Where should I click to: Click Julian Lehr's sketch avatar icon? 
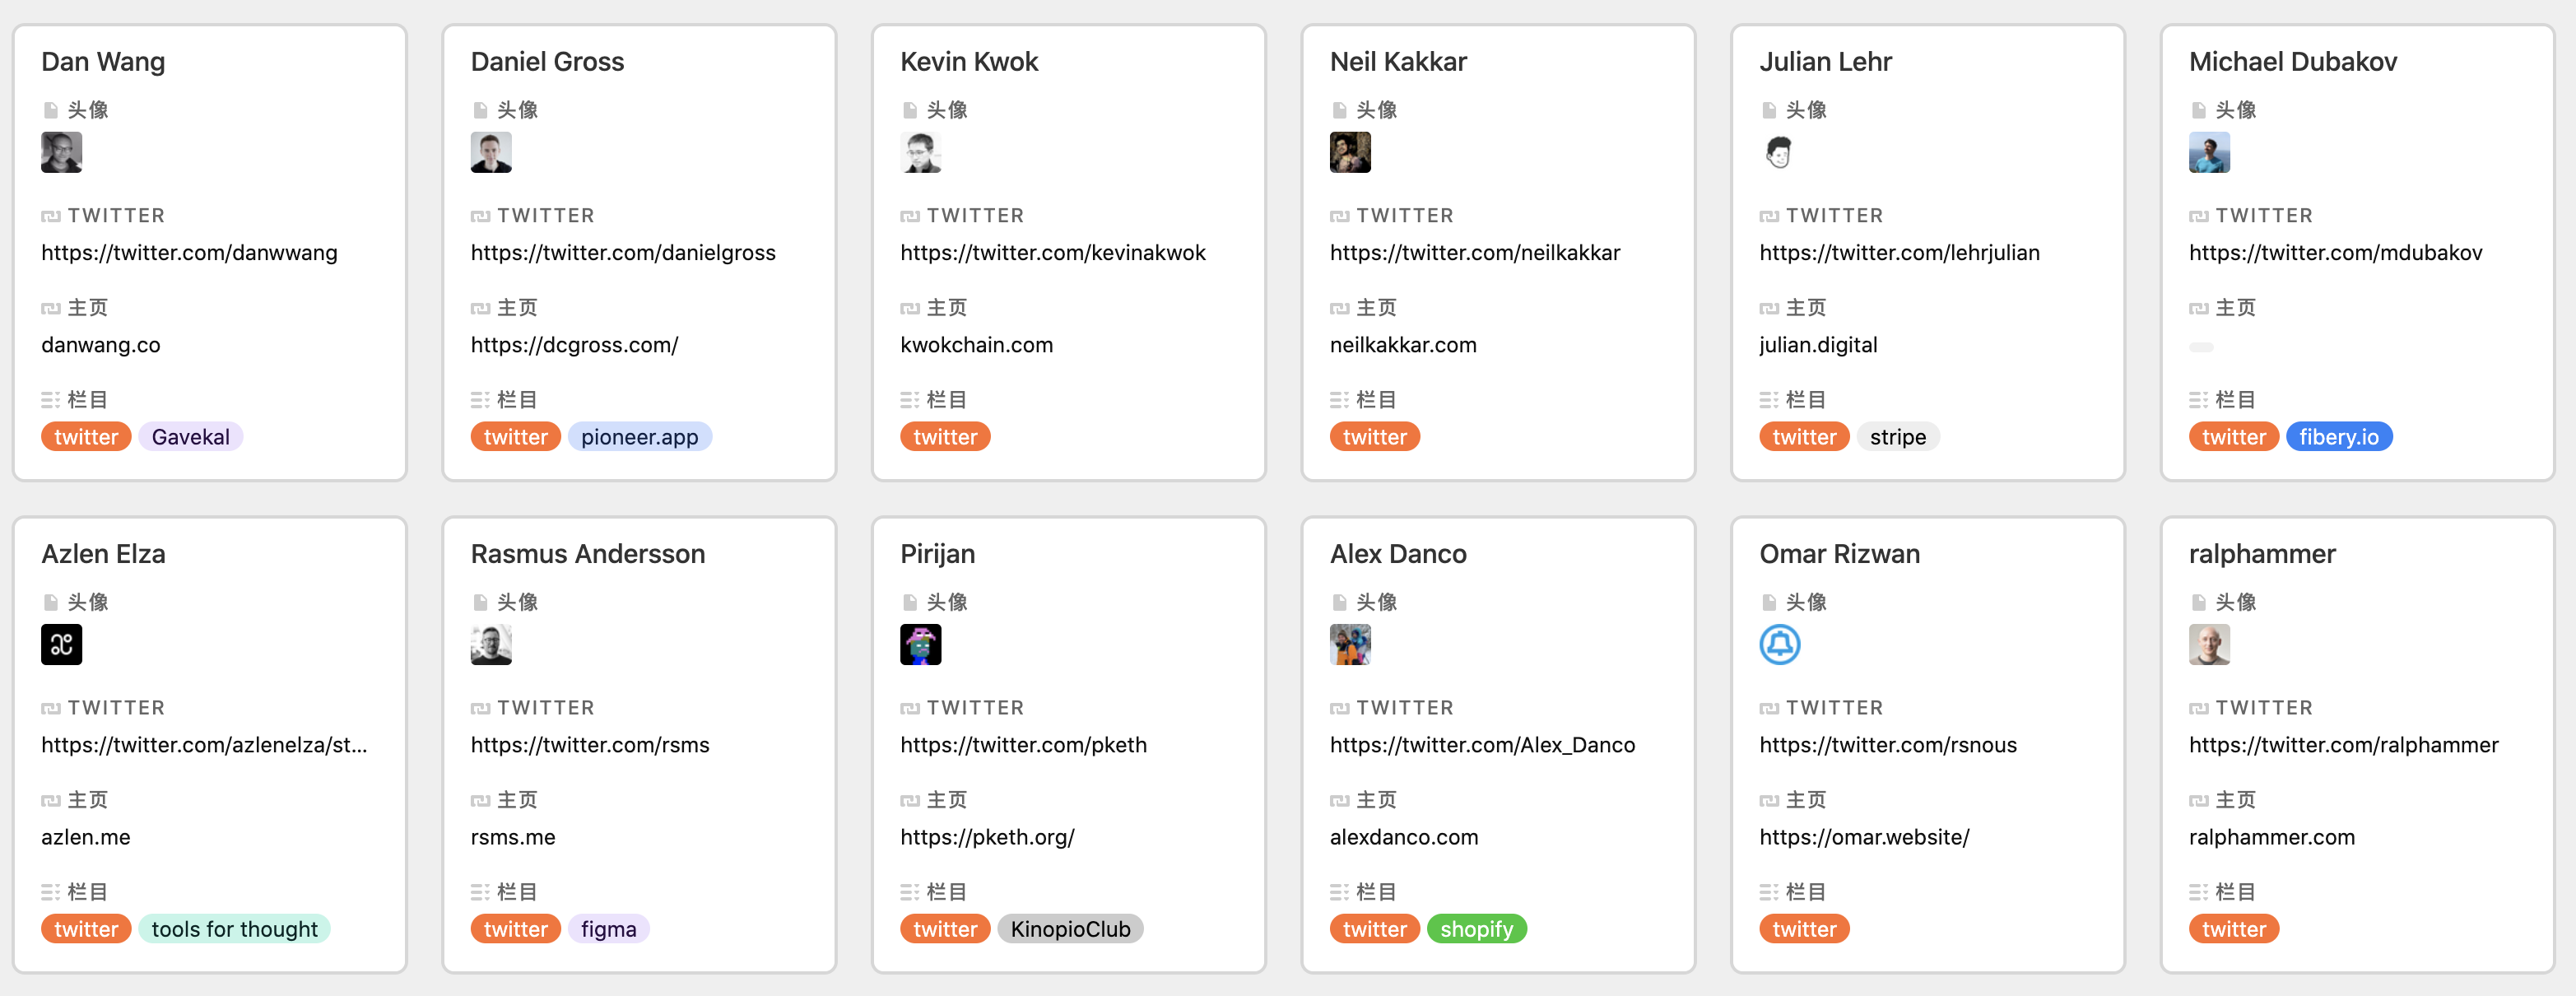pyautogui.click(x=1779, y=153)
